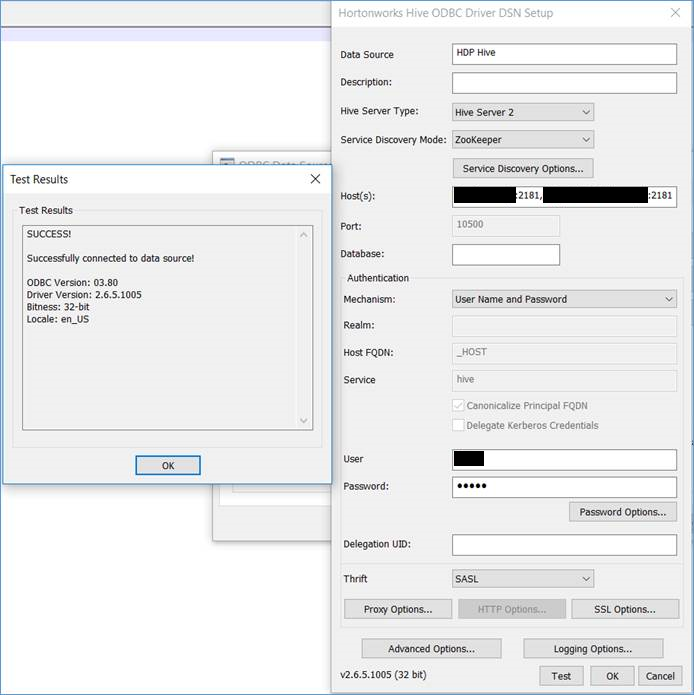This screenshot has height=695, width=694.
Task: Toggle Delegate Kerberos Credentials checkbox
Action: click(458, 425)
